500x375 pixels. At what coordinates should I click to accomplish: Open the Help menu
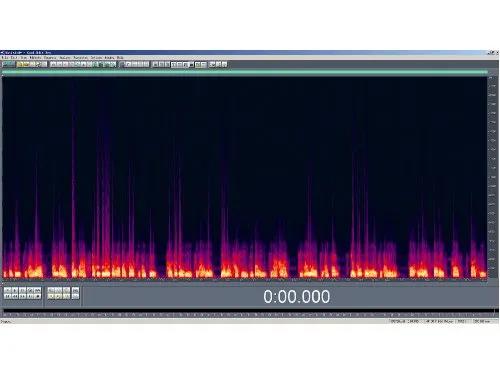120,58
